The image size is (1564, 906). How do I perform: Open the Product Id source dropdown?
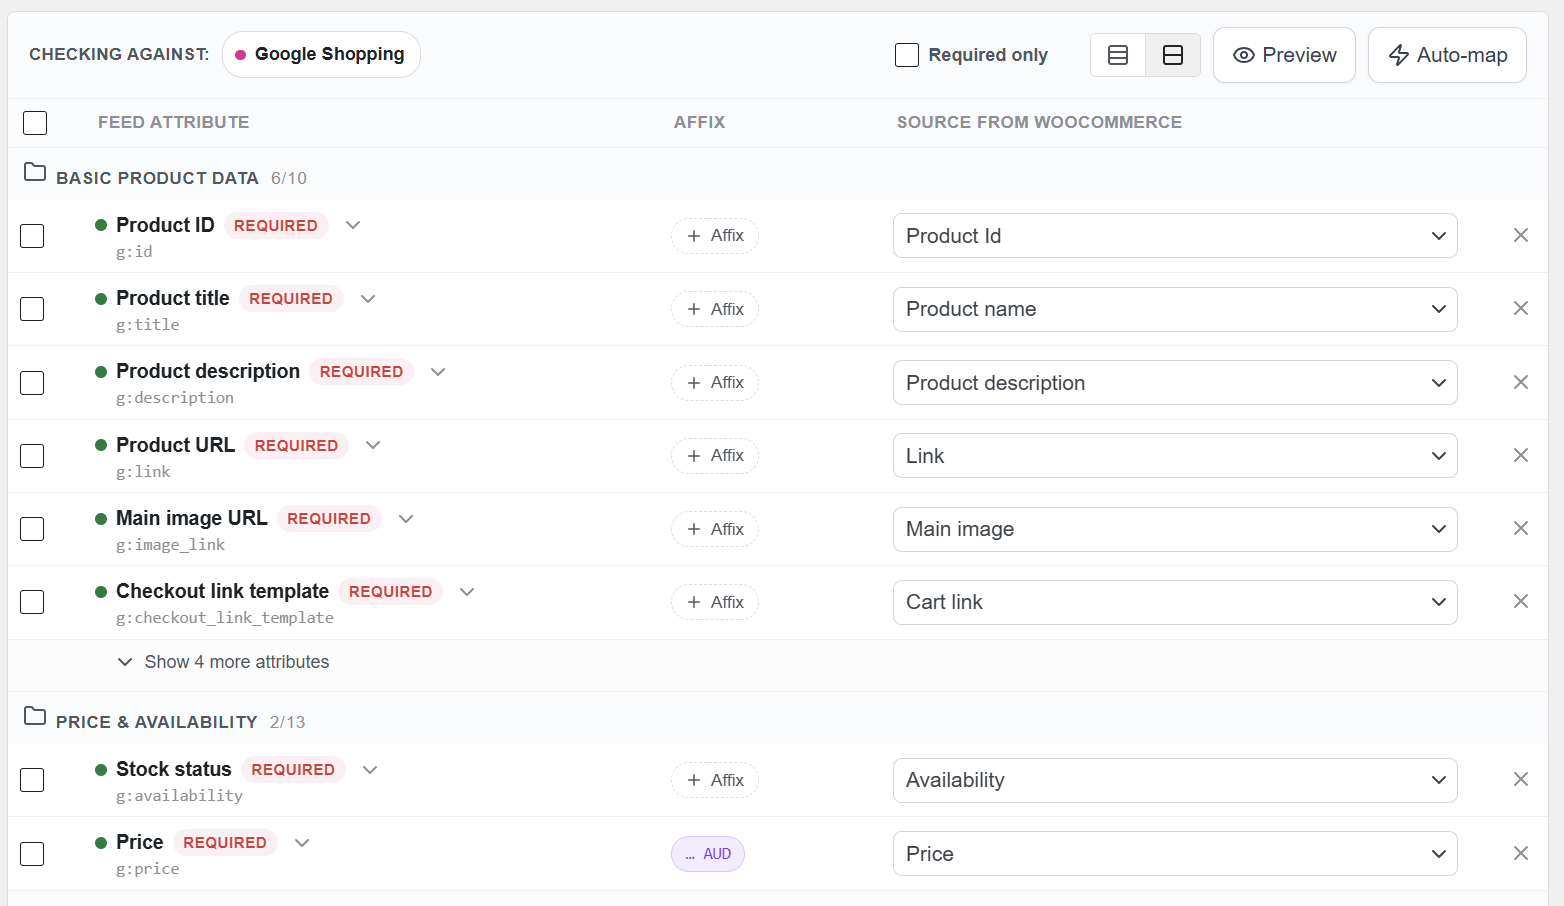1175,236
